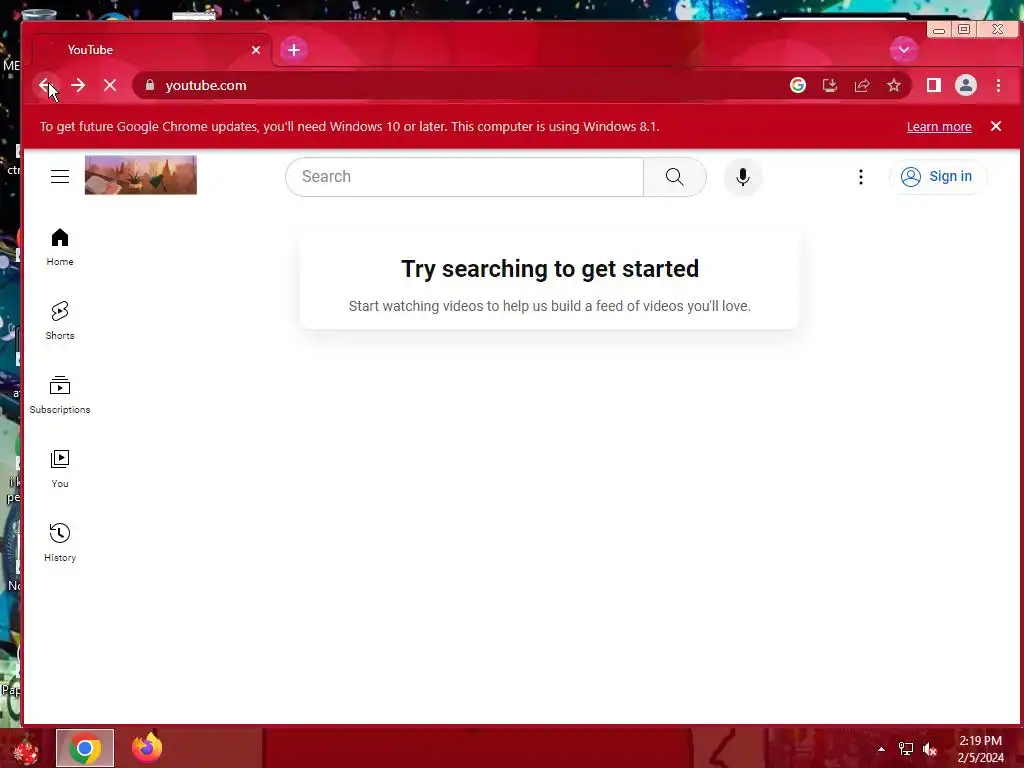This screenshot has height=768, width=1024.
Task: Click 'Start watching videos' message text
Action: [550, 306]
